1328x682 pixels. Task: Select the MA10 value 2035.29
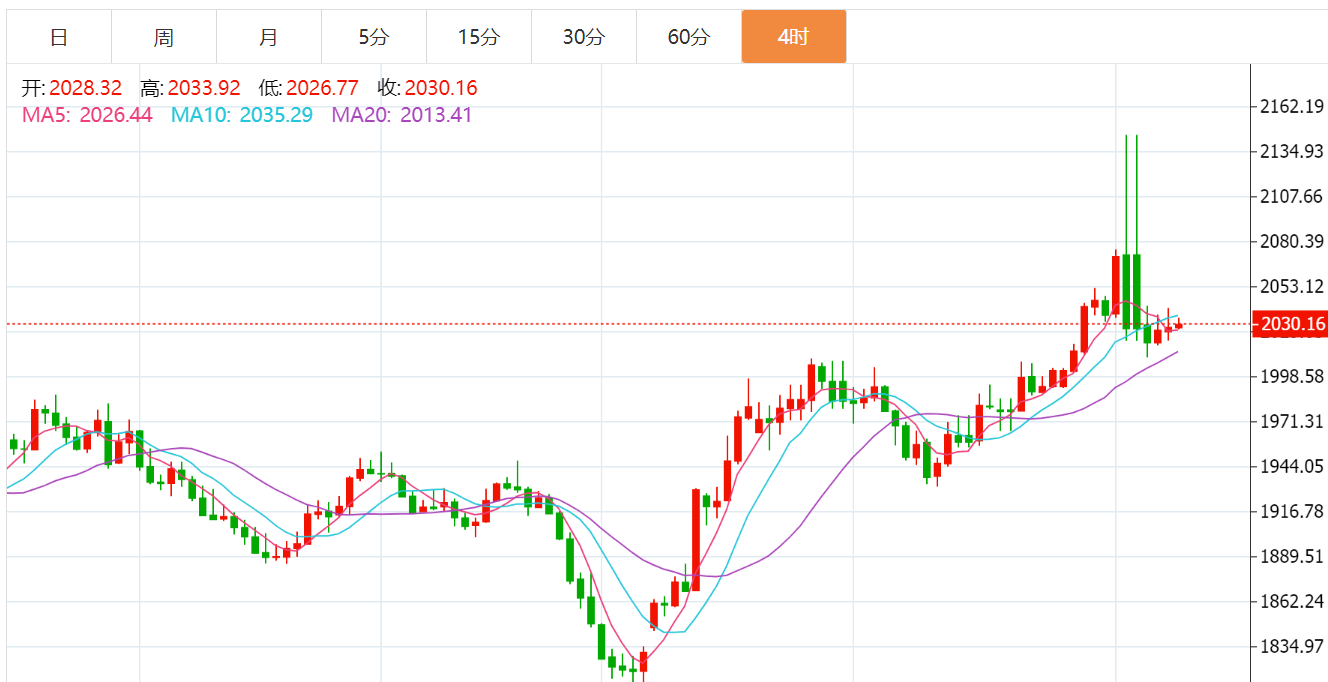276,115
